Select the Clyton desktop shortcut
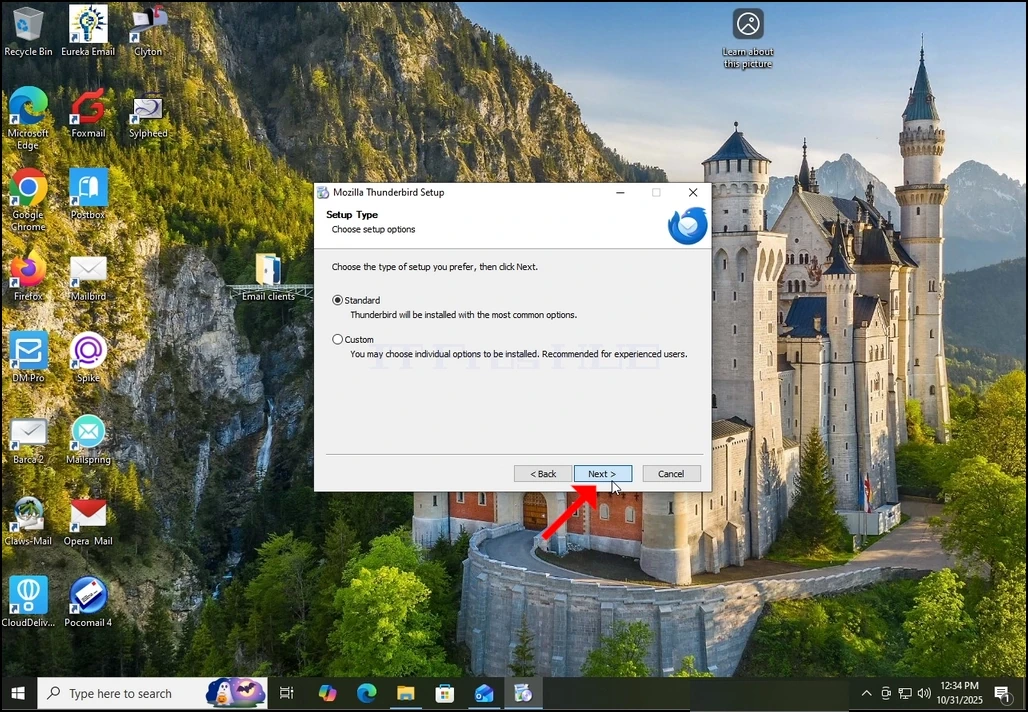The height and width of the screenshot is (712, 1028). pos(148,31)
